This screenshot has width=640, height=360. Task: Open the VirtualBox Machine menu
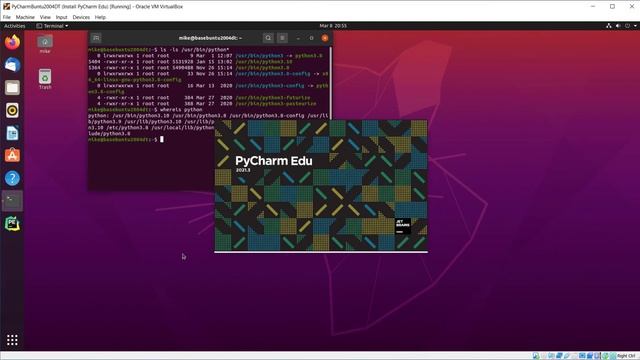click(25, 17)
